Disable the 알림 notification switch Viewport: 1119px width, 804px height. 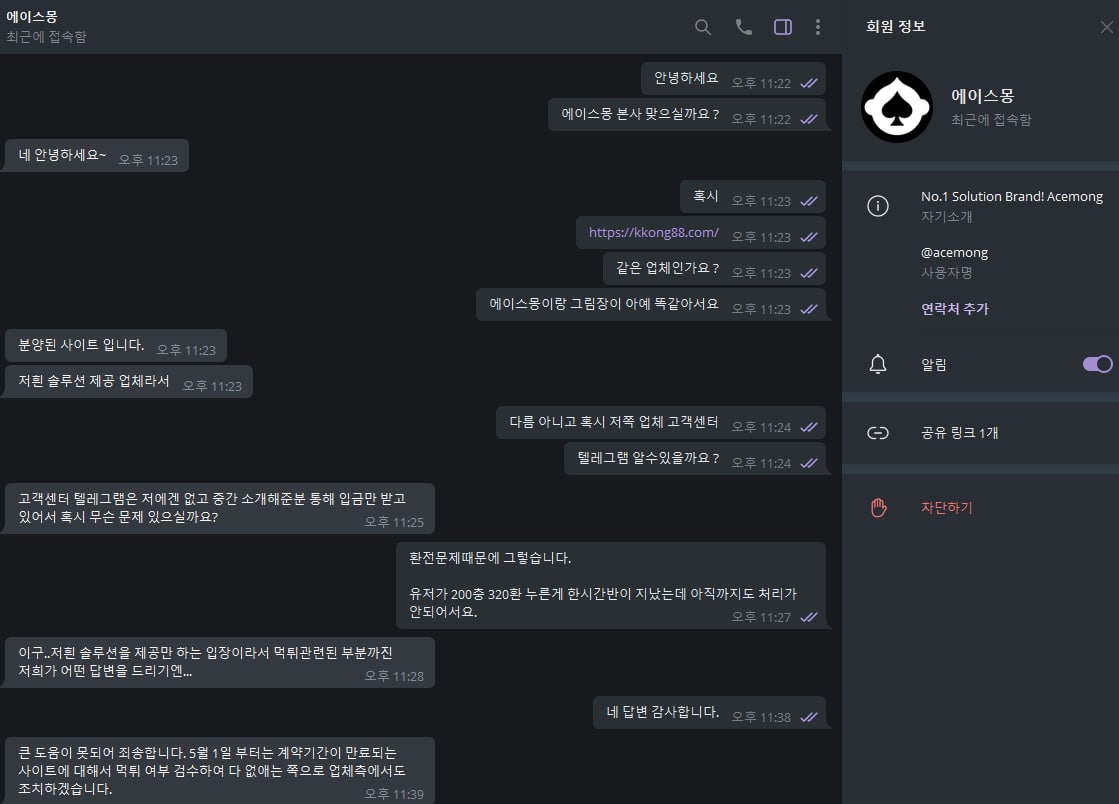1098,365
